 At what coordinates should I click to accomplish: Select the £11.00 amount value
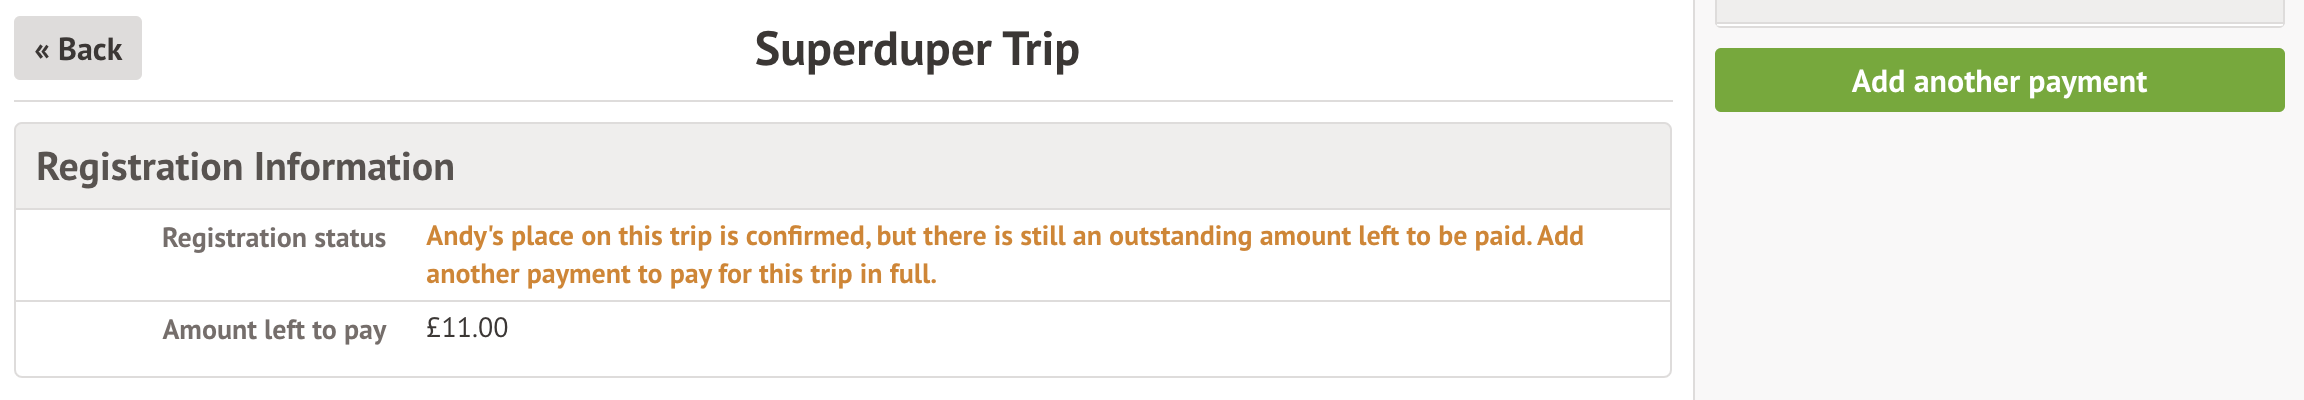[x=467, y=328]
